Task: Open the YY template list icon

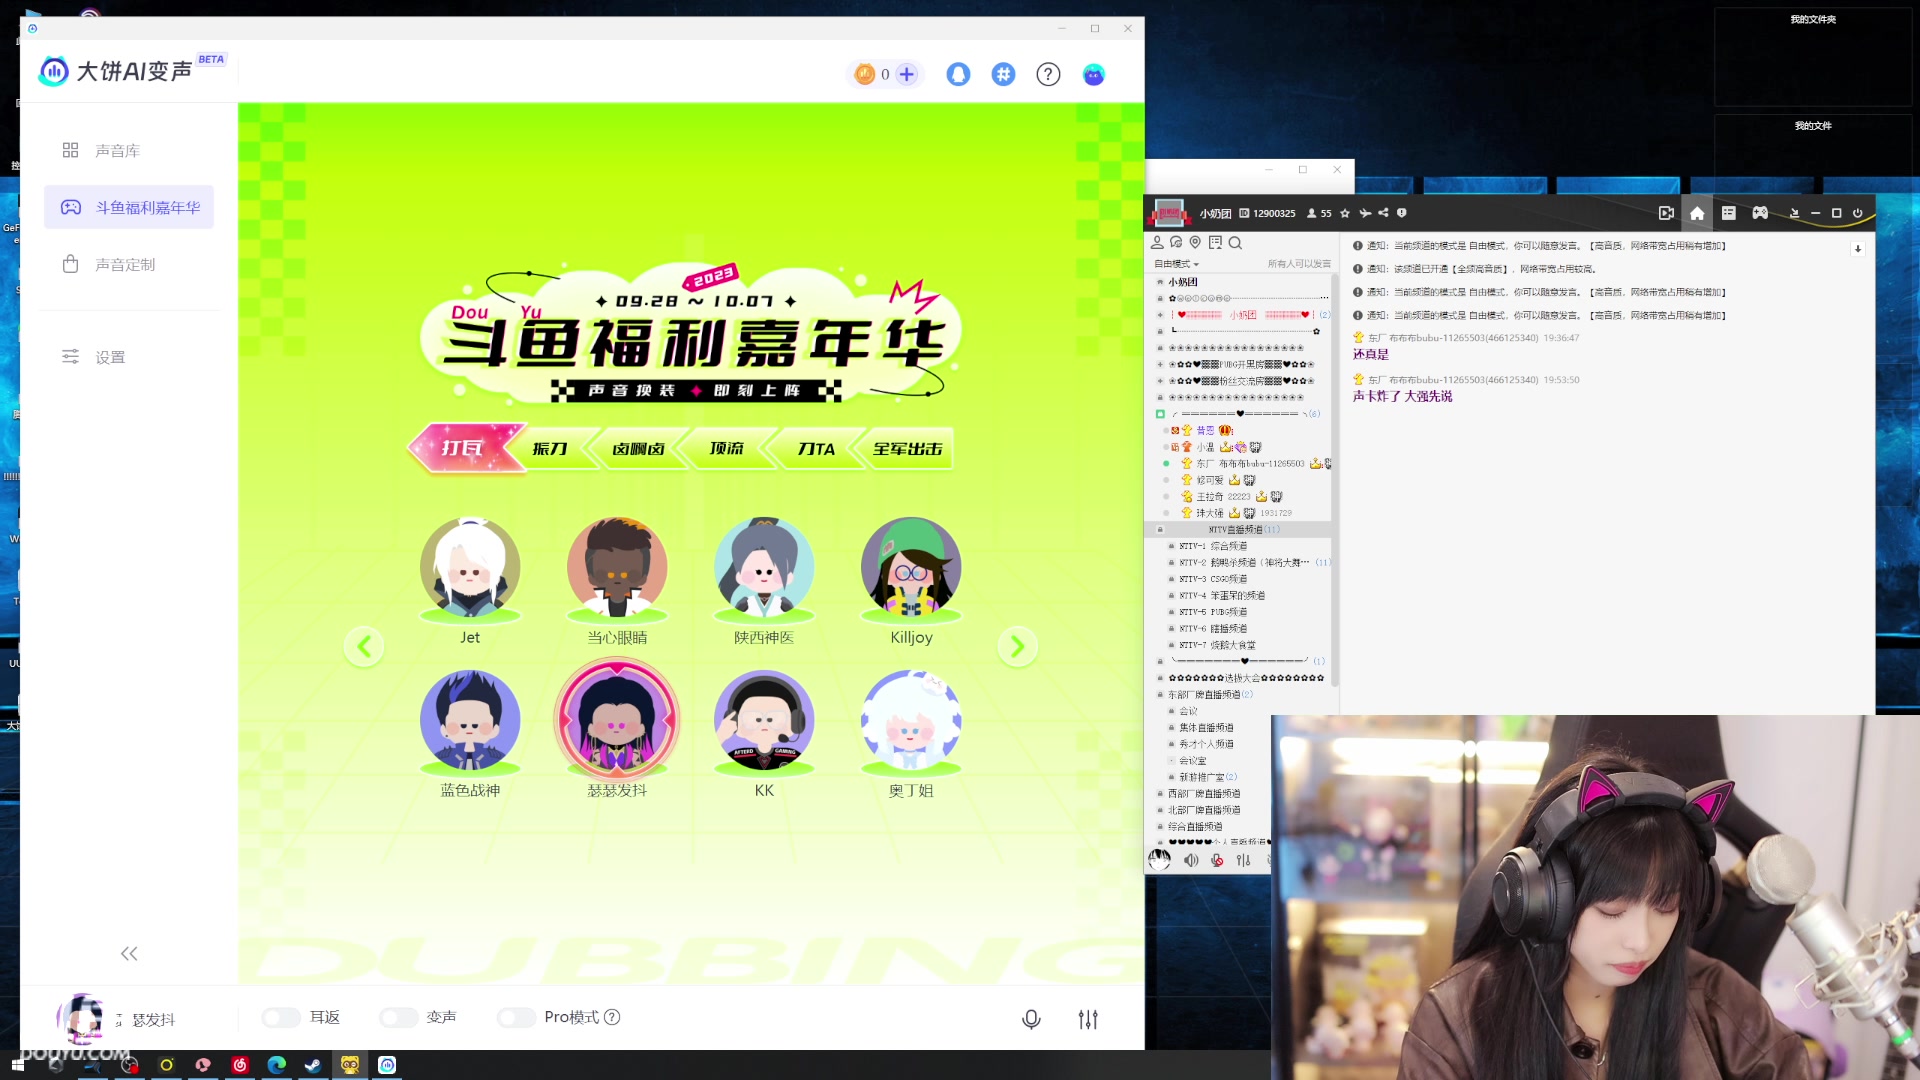Action: 1728,213
